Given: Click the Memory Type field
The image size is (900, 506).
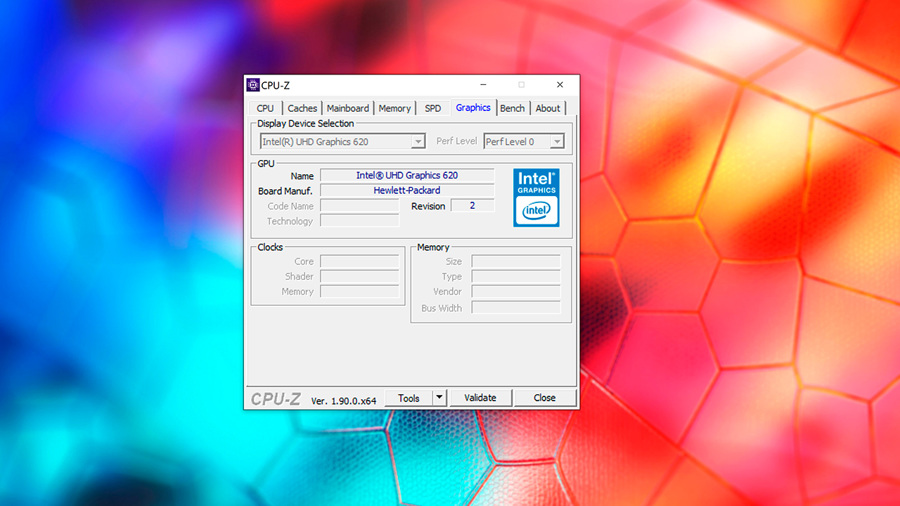Looking at the screenshot, I should click(516, 276).
